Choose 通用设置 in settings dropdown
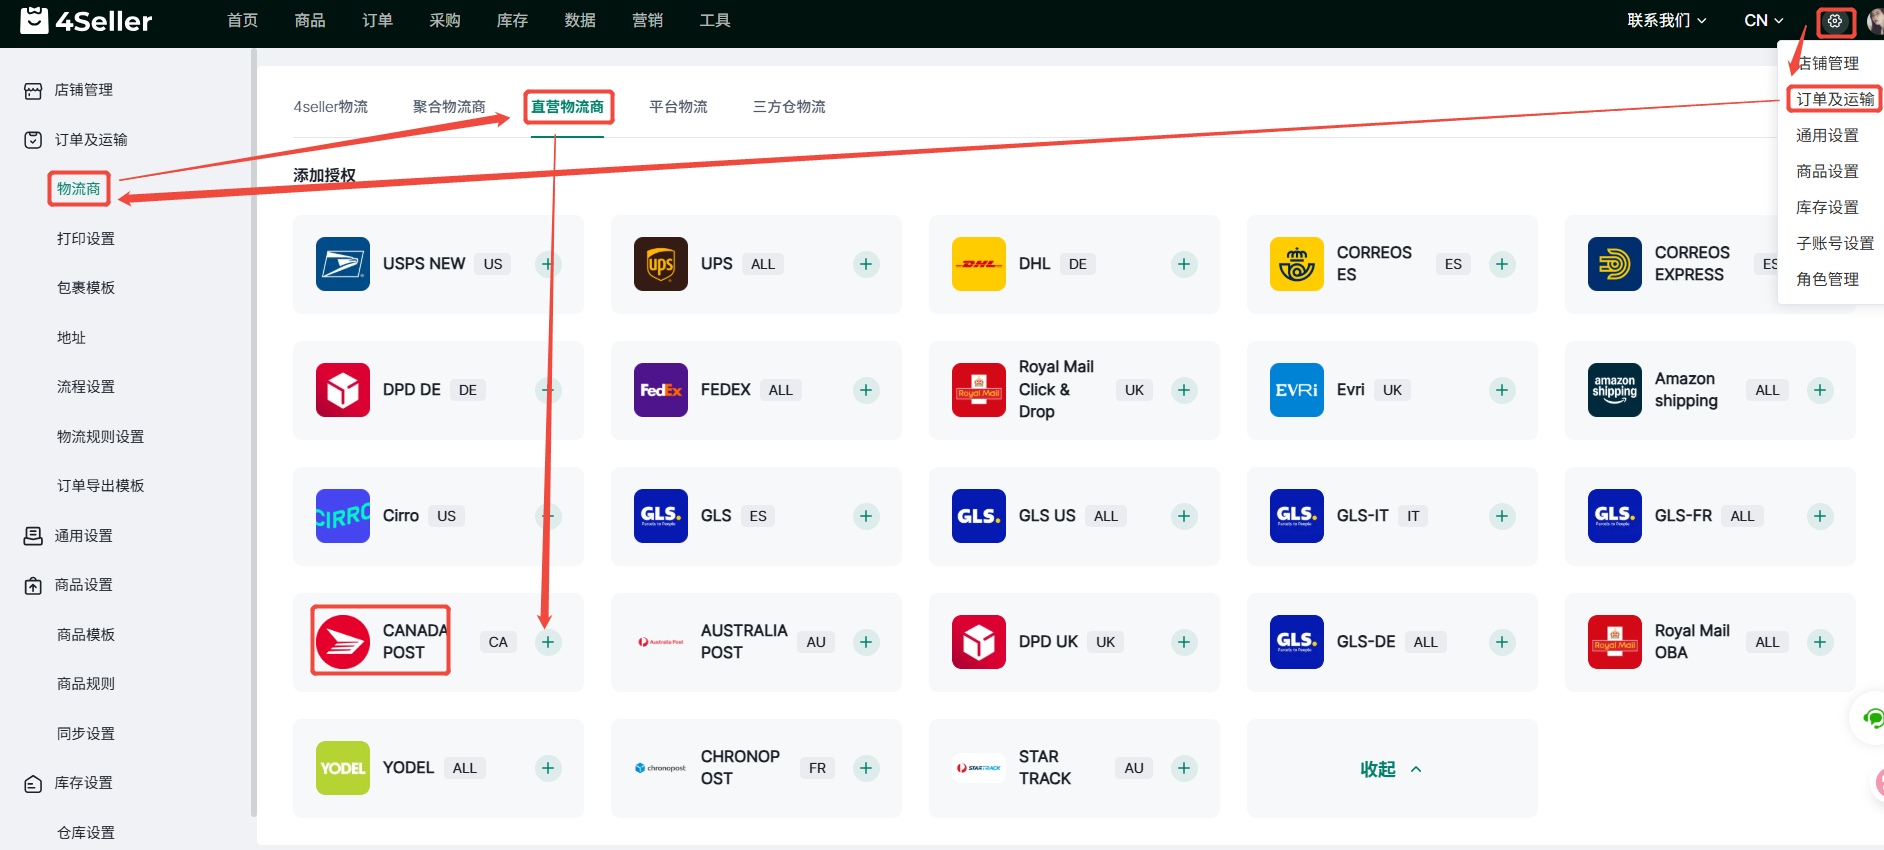This screenshot has height=850, width=1884. click(1827, 135)
